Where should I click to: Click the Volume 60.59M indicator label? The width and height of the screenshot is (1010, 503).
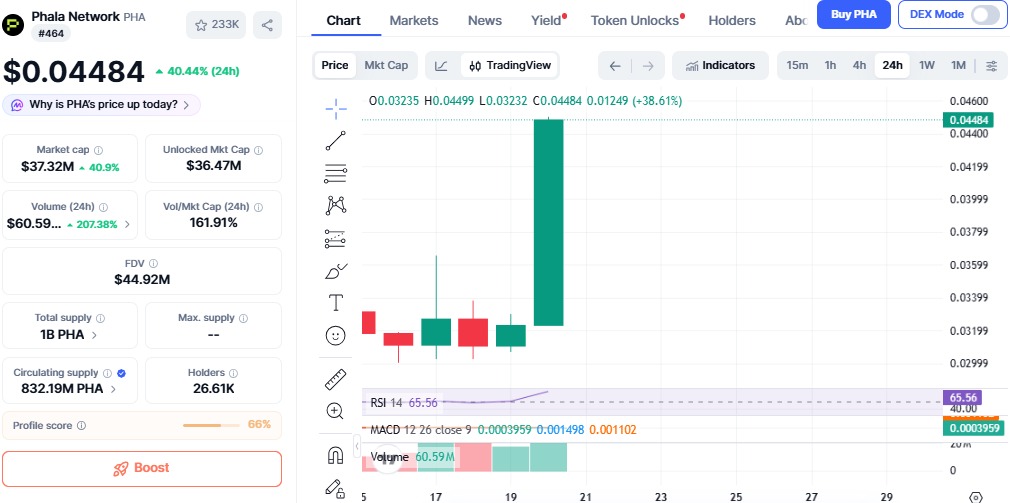413,457
